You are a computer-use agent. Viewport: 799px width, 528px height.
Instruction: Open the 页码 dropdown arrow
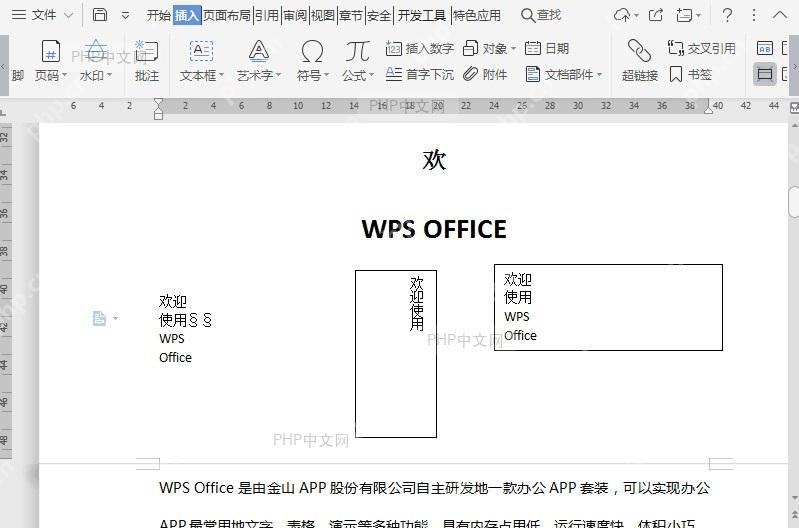pyautogui.click(x=64, y=75)
